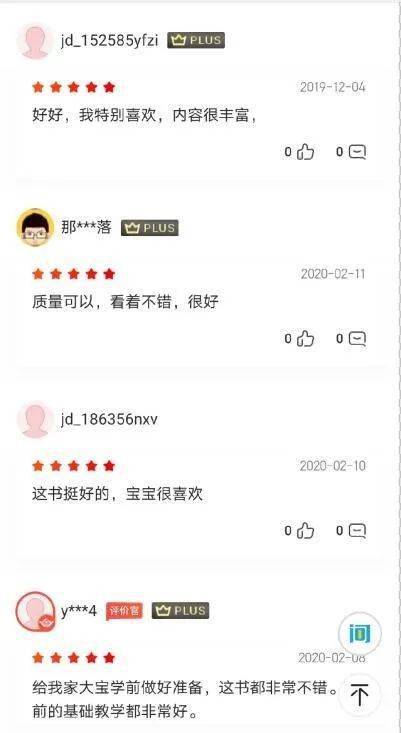Open the profile avatar of y***4
401x733 pixels.
pos(35,611)
